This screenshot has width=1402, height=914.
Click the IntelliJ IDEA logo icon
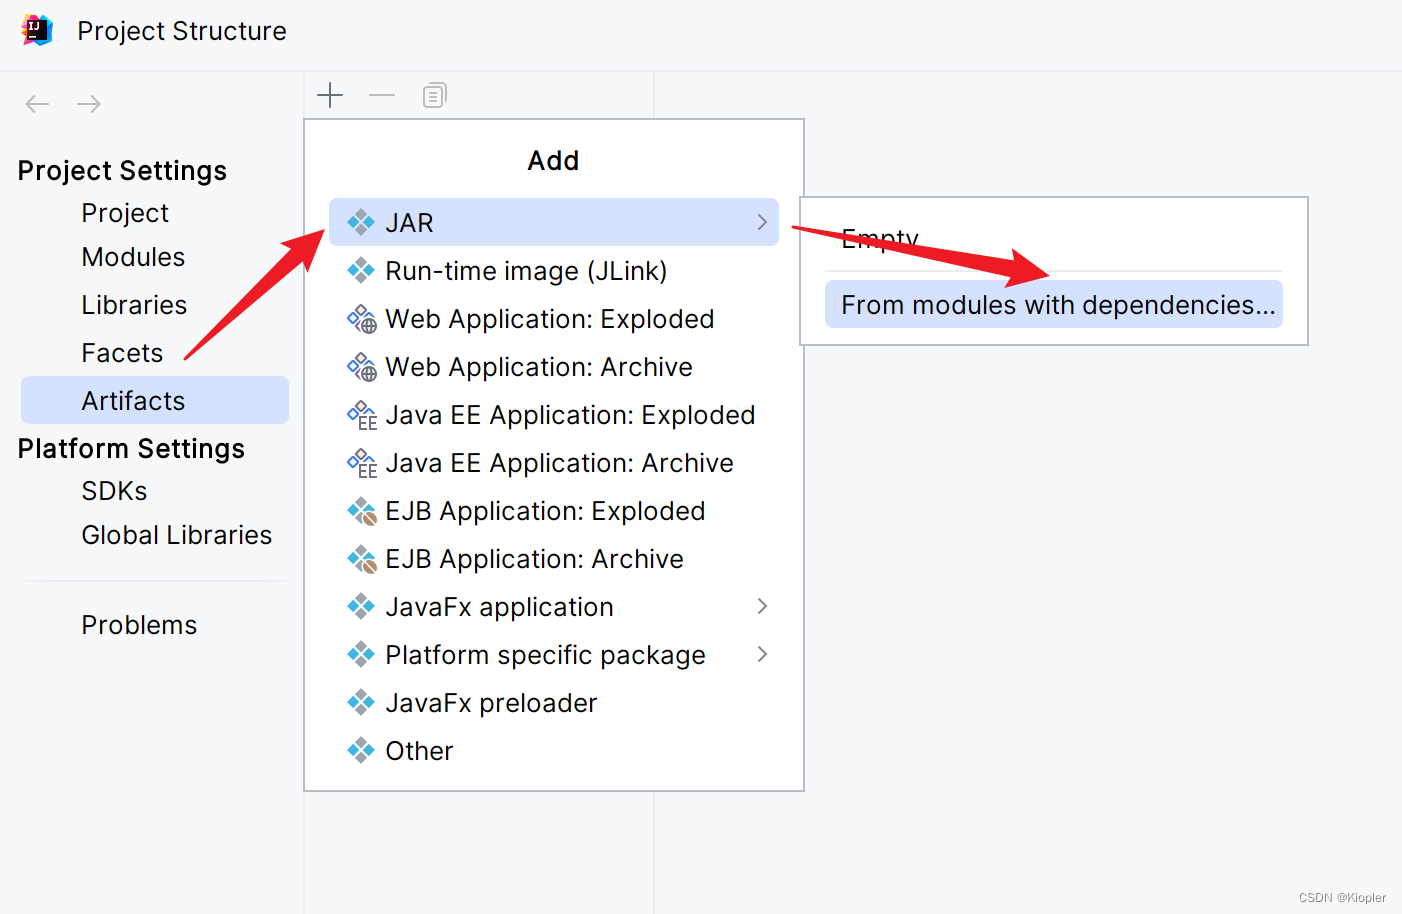37,30
